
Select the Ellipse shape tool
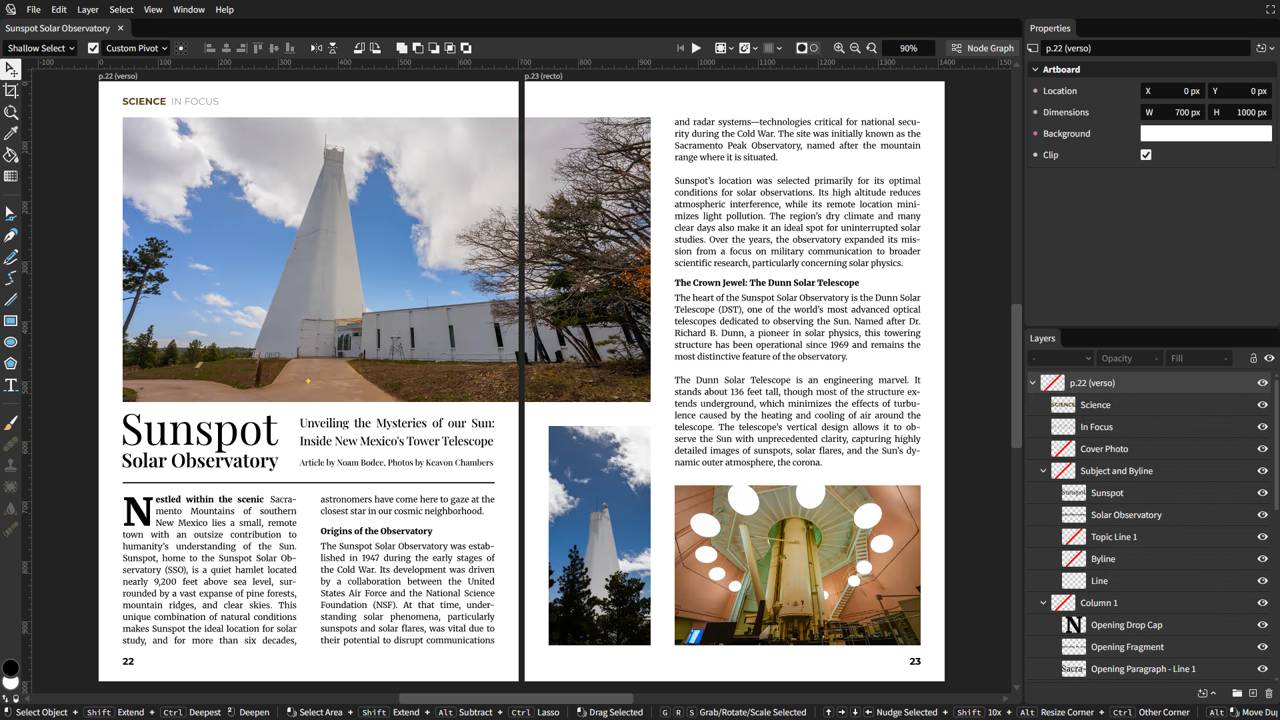click(x=11, y=342)
